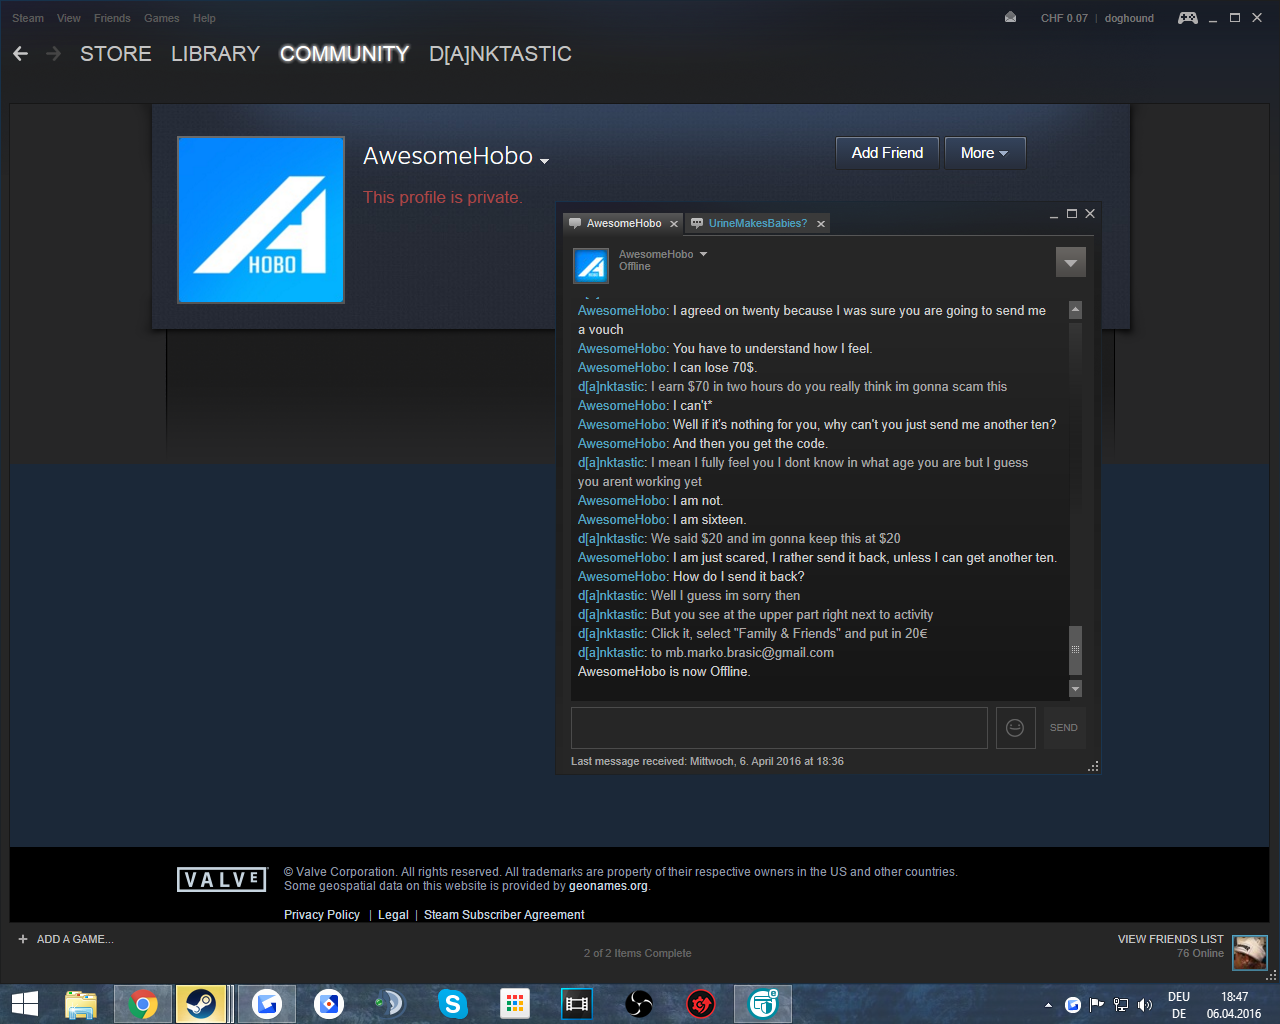
Task: Click the large AwesomeHobo profile picture
Action: (261, 220)
